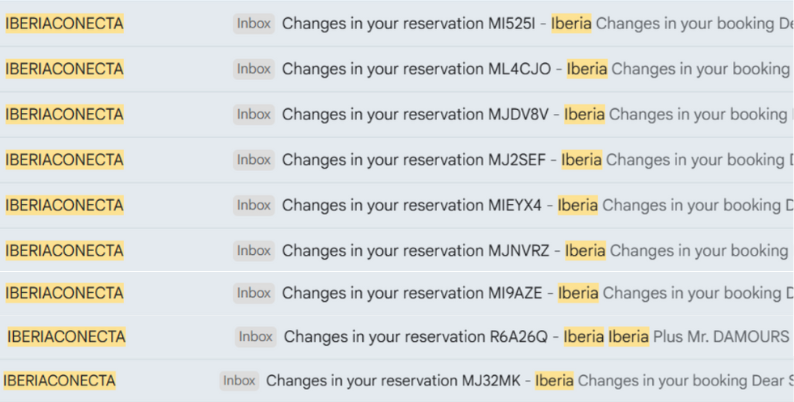Viewport: 794px width, 402px height.
Task: Click Inbox label beside reservation MI9AZE
Action: [254, 293]
